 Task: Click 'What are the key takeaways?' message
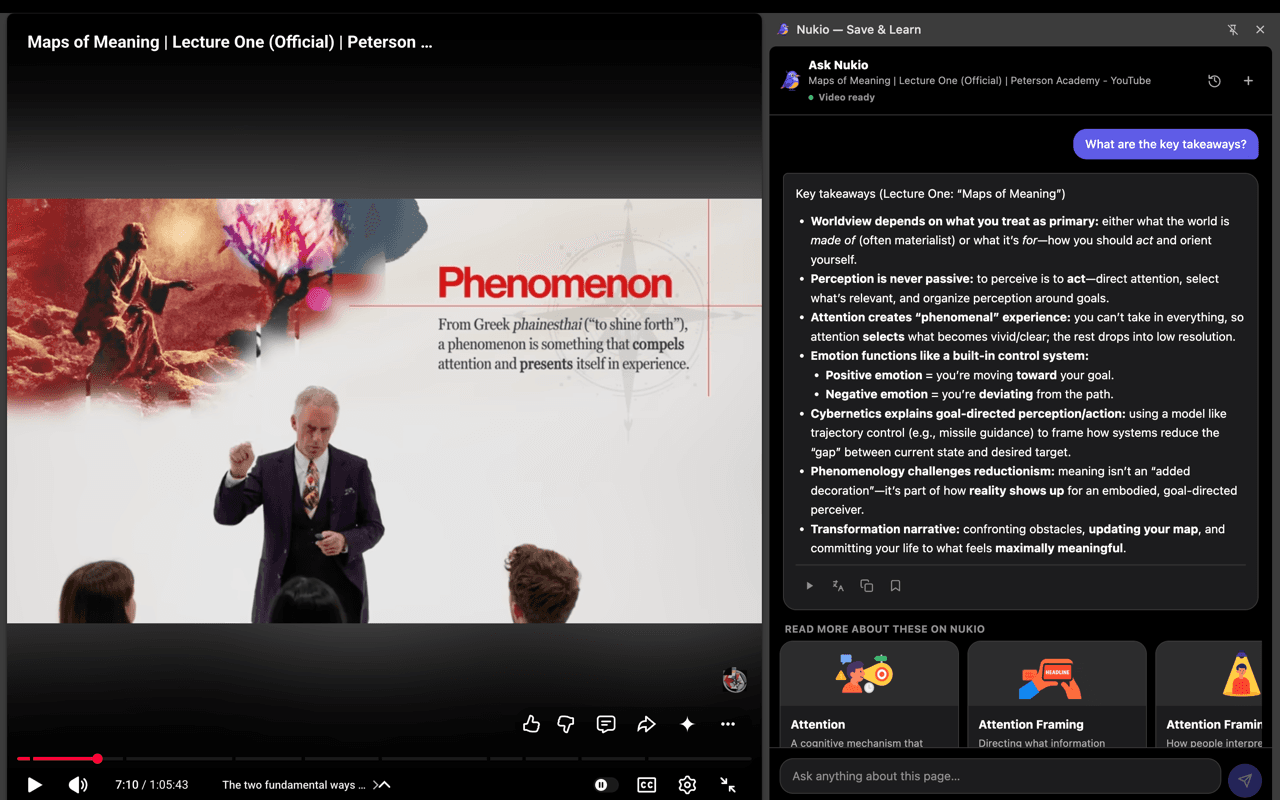[x=1166, y=144]
